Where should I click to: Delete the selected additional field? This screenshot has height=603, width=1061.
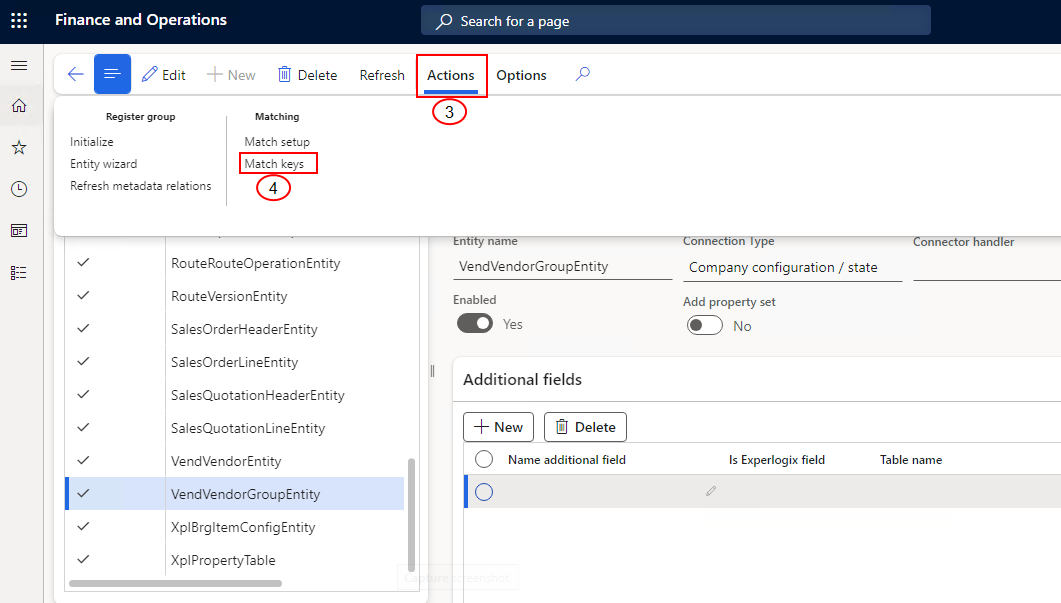(585, 427)
